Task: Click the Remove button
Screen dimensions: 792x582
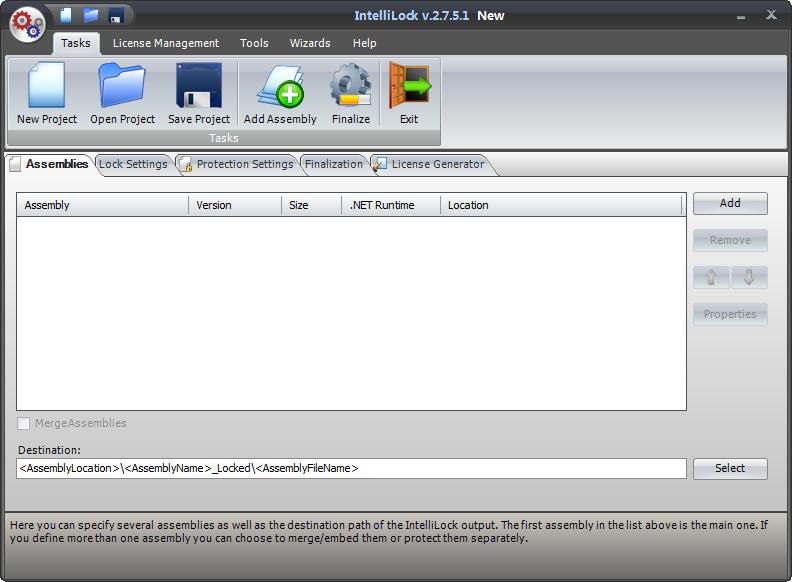Action: (730, 240)
